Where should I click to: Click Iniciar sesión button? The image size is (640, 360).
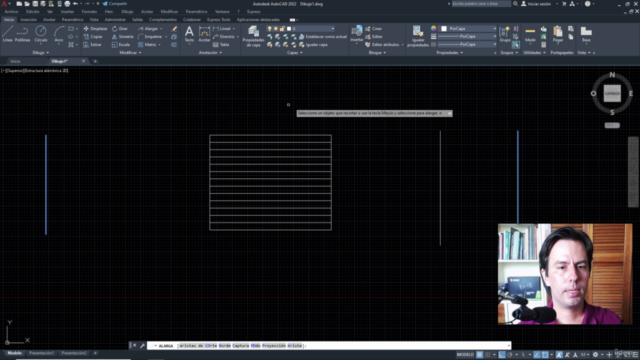[536, 4]
